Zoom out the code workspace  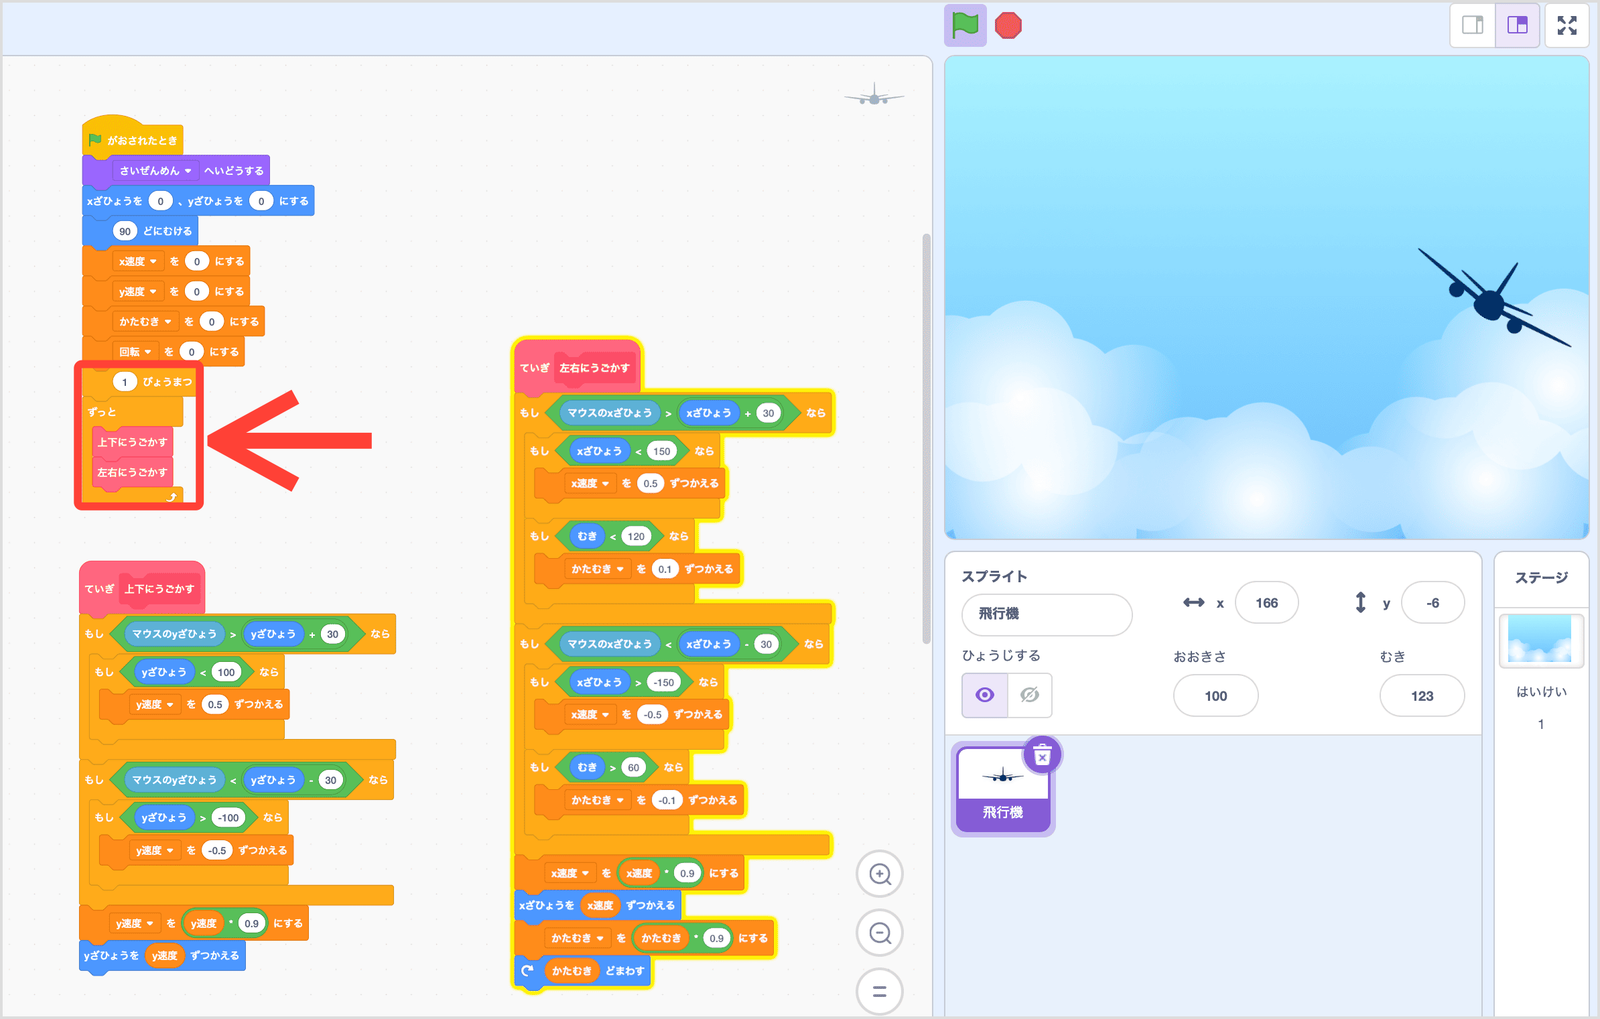click(880, 933)
